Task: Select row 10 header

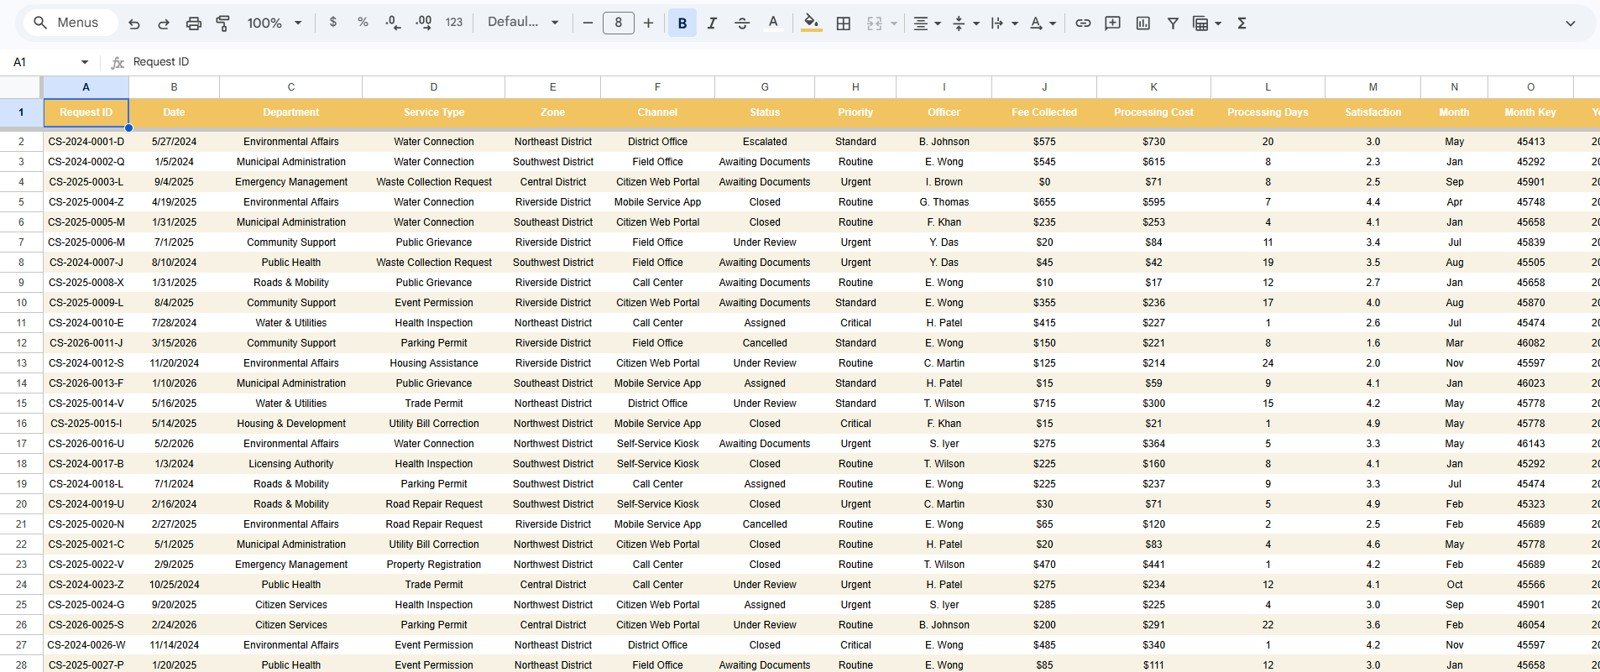Action: coord(21,302)
